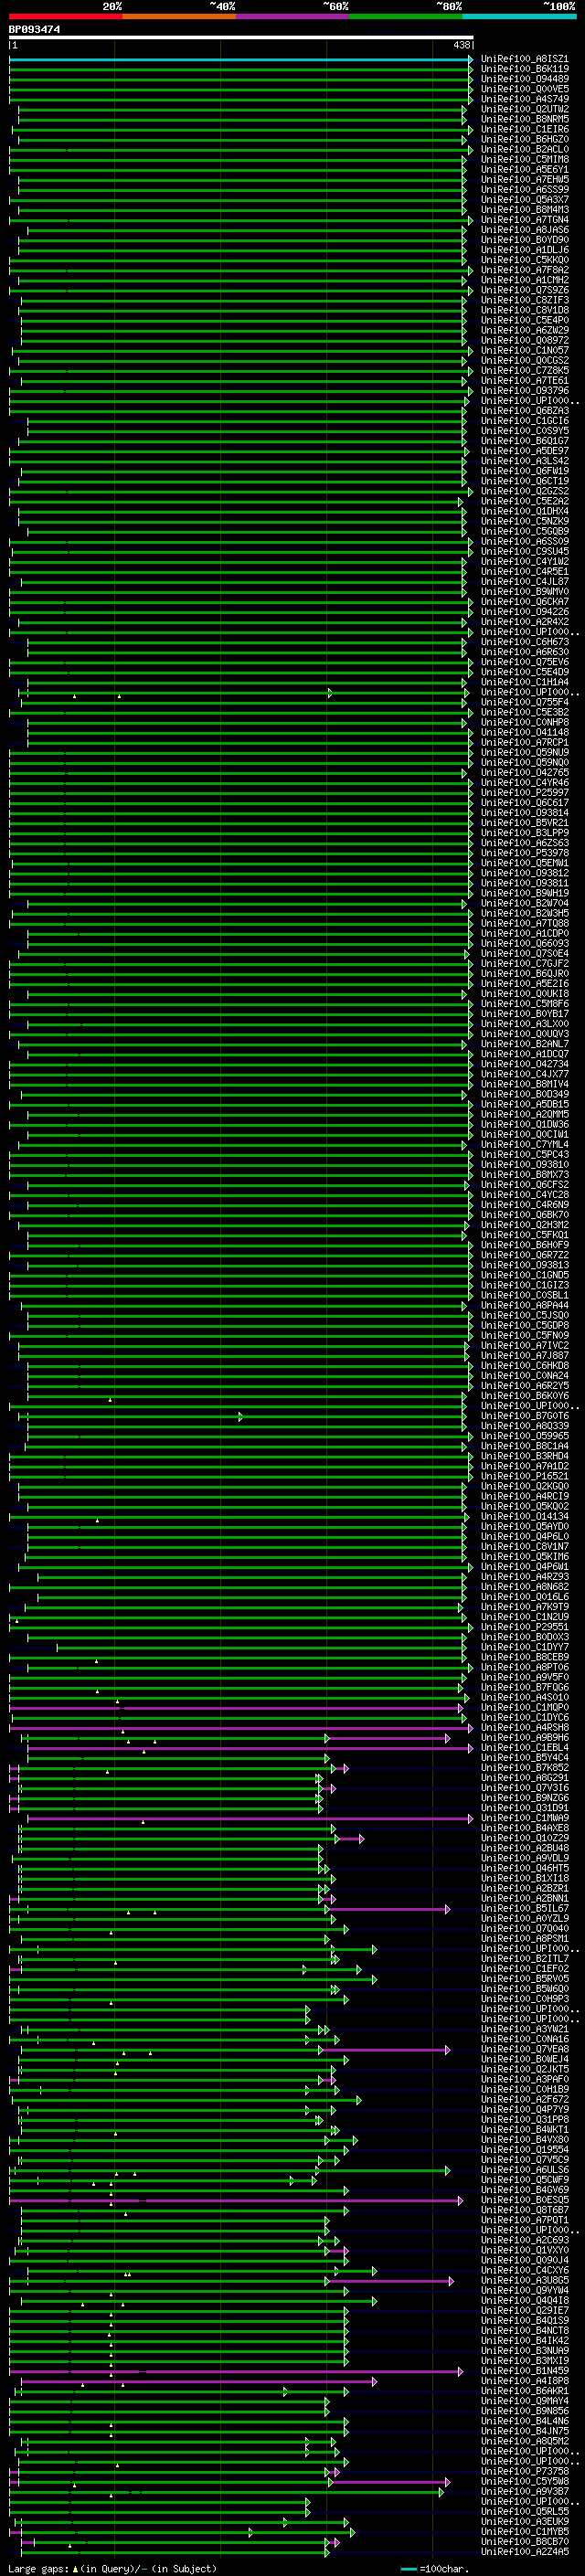The image size is (585, 2576).
Task: Click the orange ~40% identity legend segment
Action: (x=179, y=16)
